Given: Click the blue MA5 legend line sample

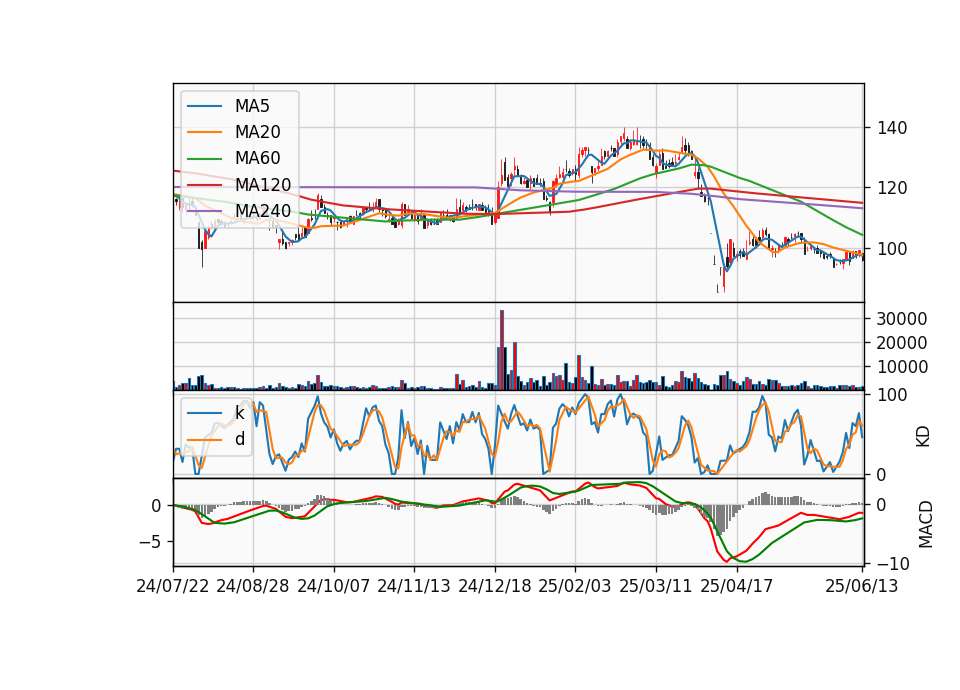Looking at the screenshot, I should point(204,107).
